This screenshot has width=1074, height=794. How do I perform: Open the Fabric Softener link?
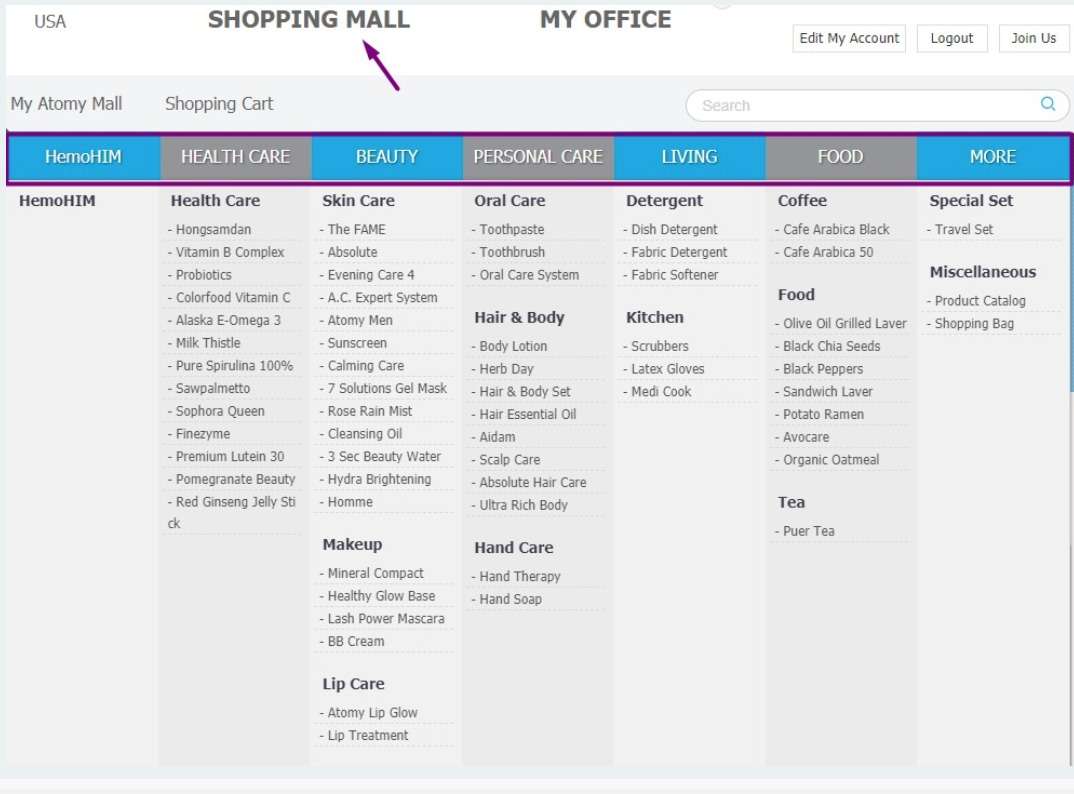tap(675, 275)
